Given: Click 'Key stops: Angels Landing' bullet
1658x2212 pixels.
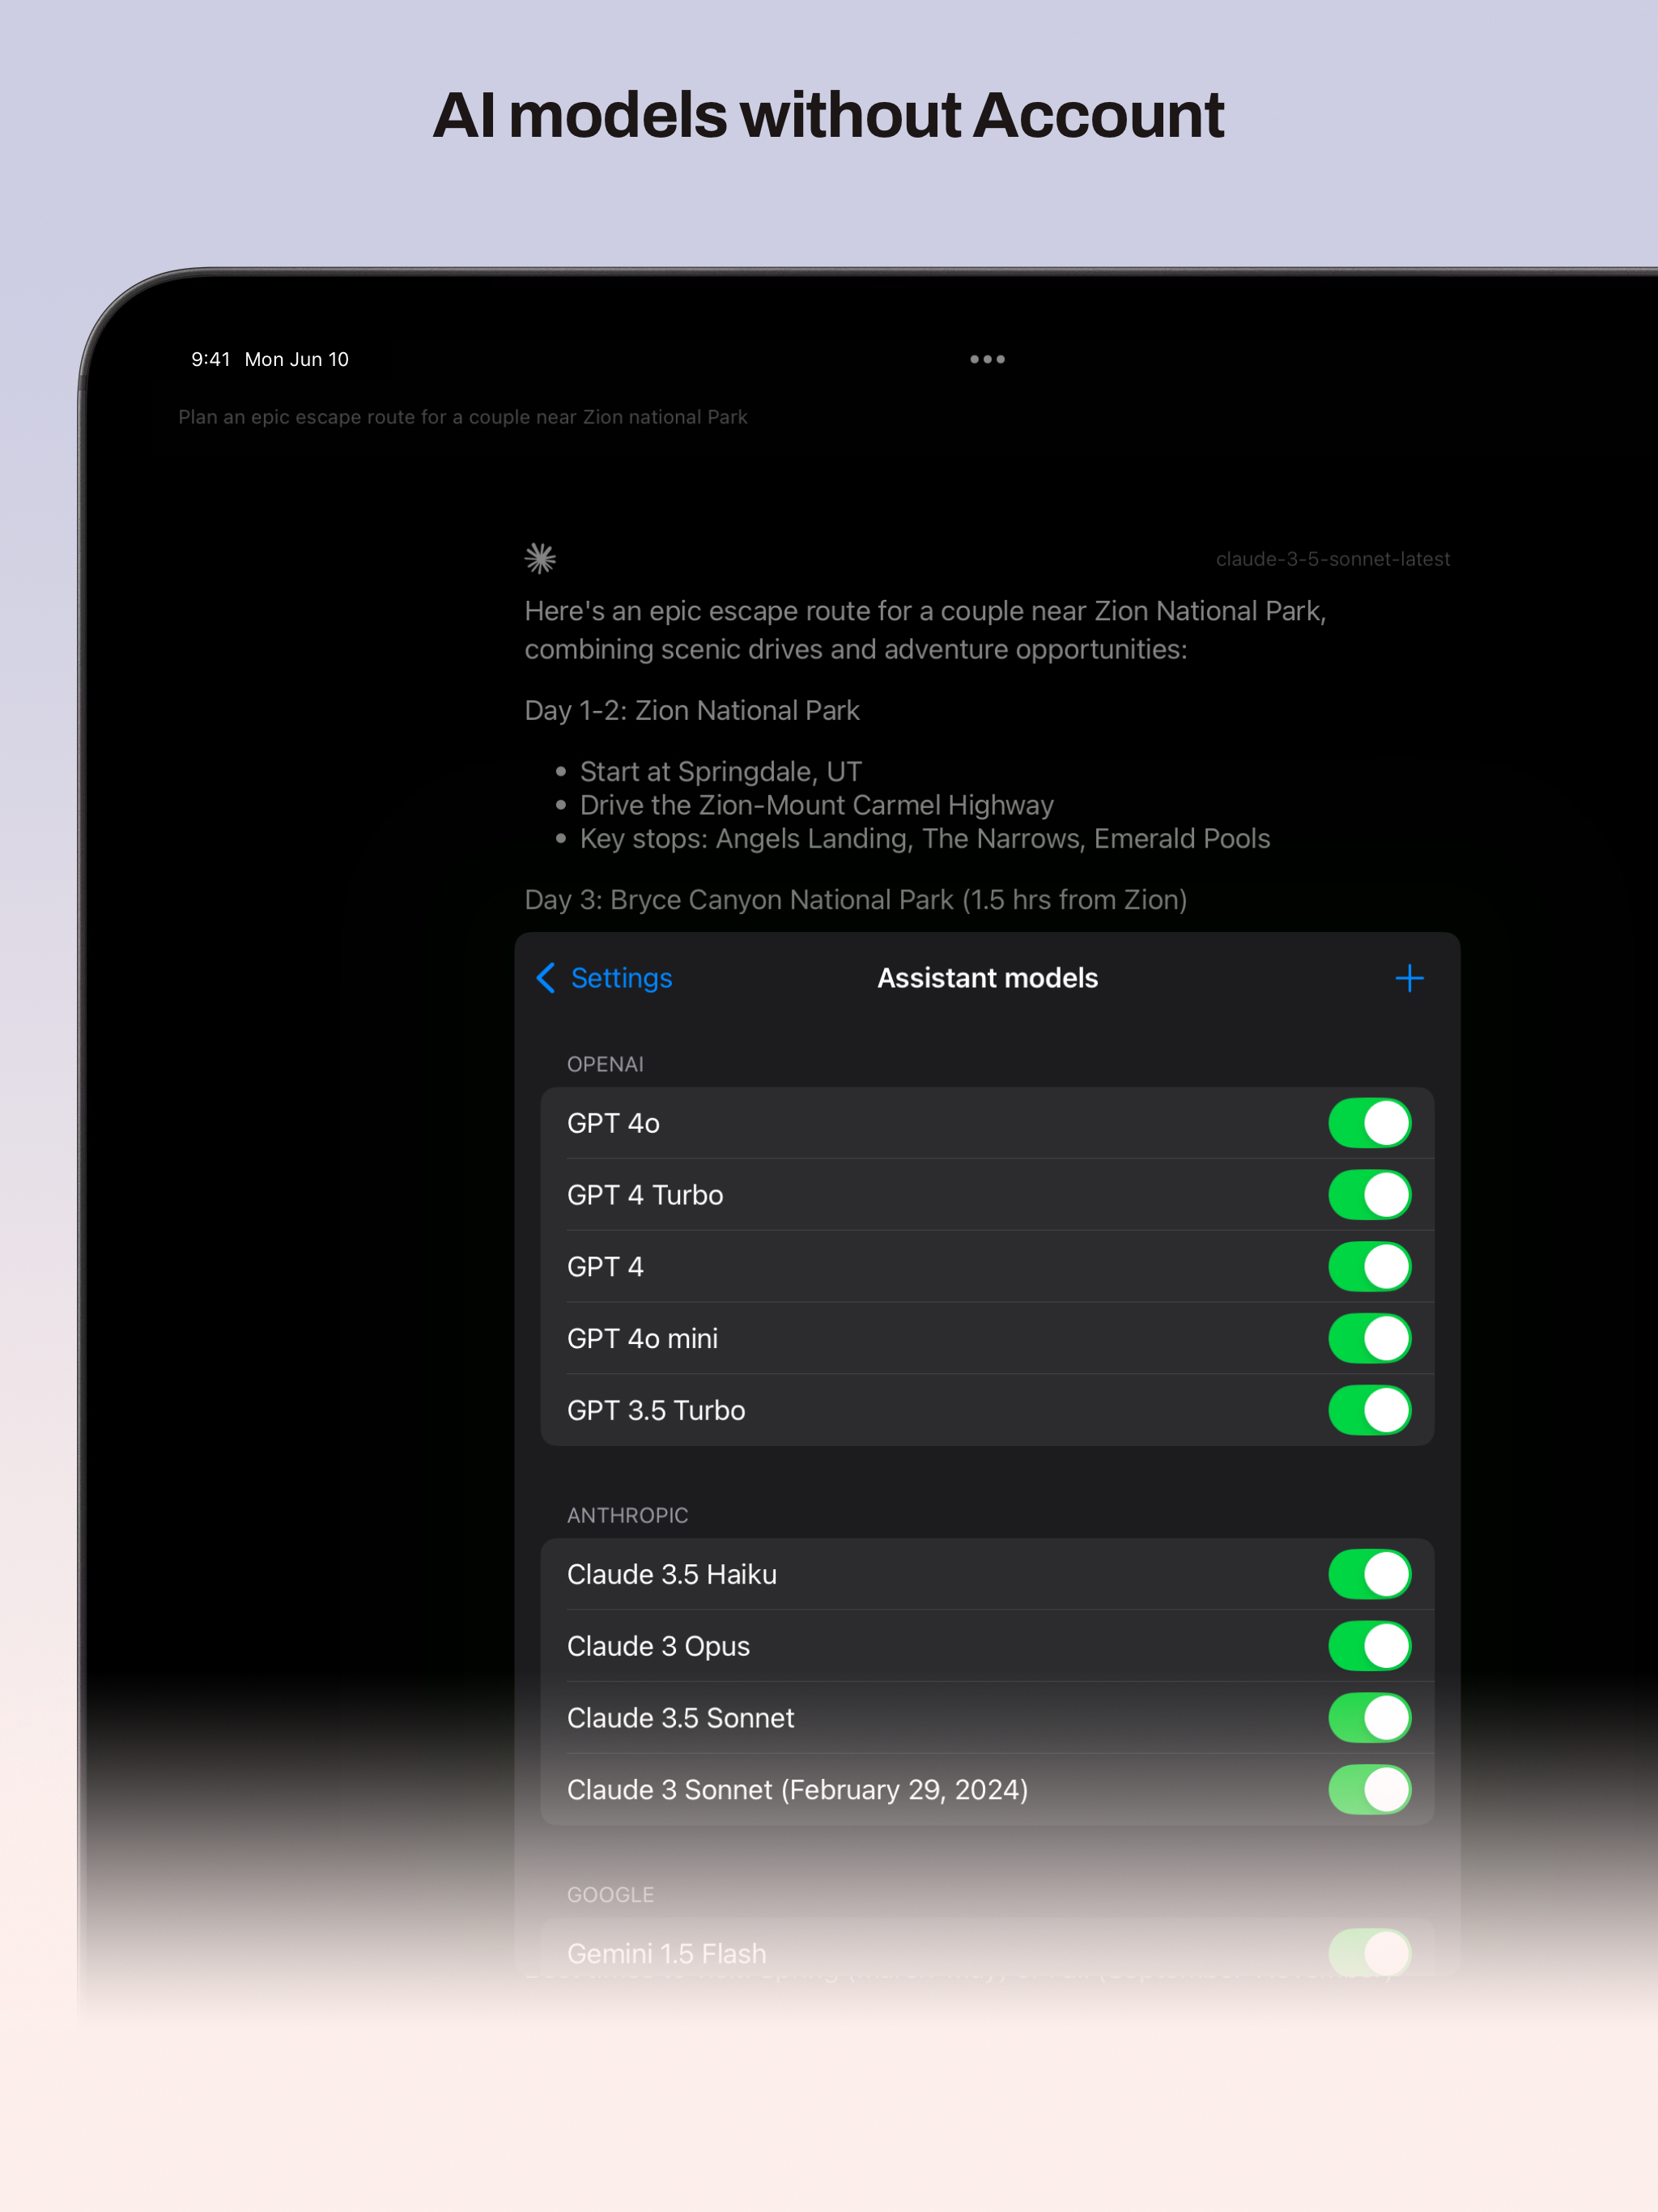Looking at the screenshot, I should [925, 839].
